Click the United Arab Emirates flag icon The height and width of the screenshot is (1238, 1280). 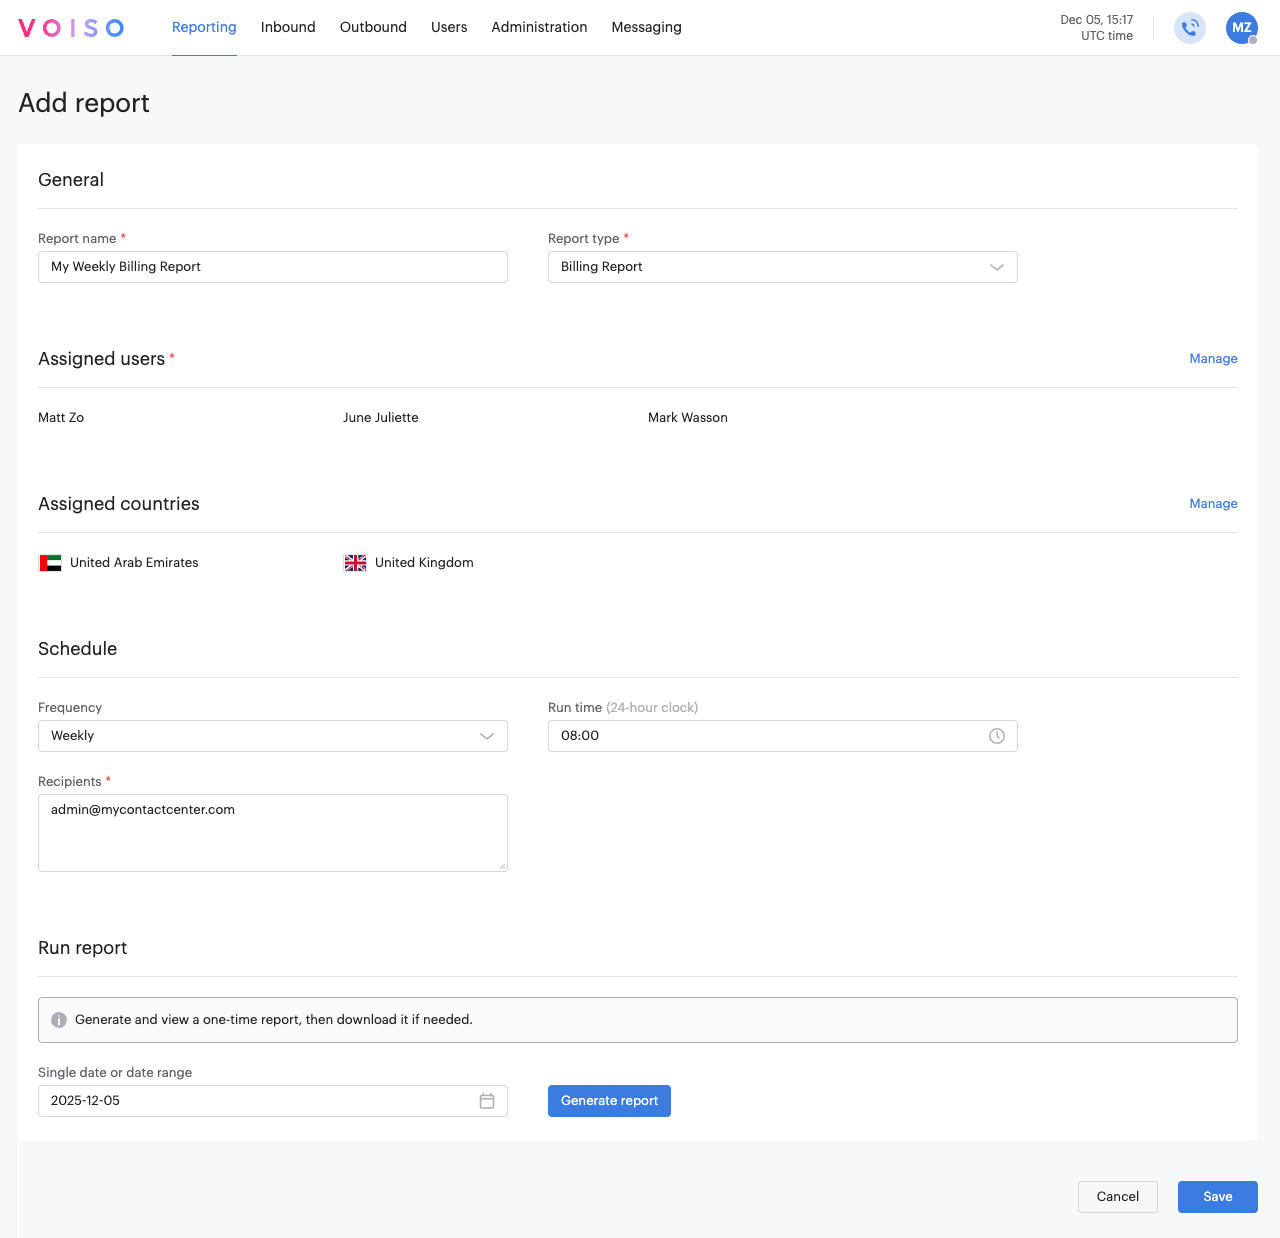click(x=49, y=562)
